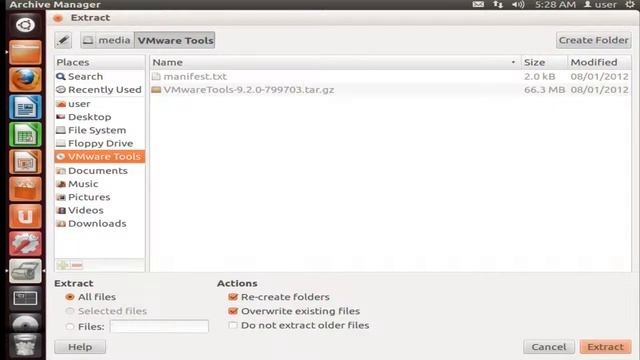Open LibreOffice Calc in the launcher
This screenshot has height=360, width=640.
25,134
